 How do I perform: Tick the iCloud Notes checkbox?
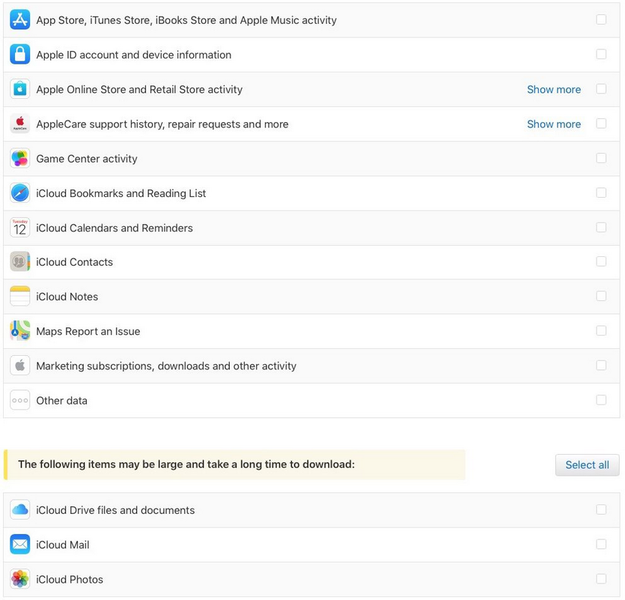click(601, 296)
